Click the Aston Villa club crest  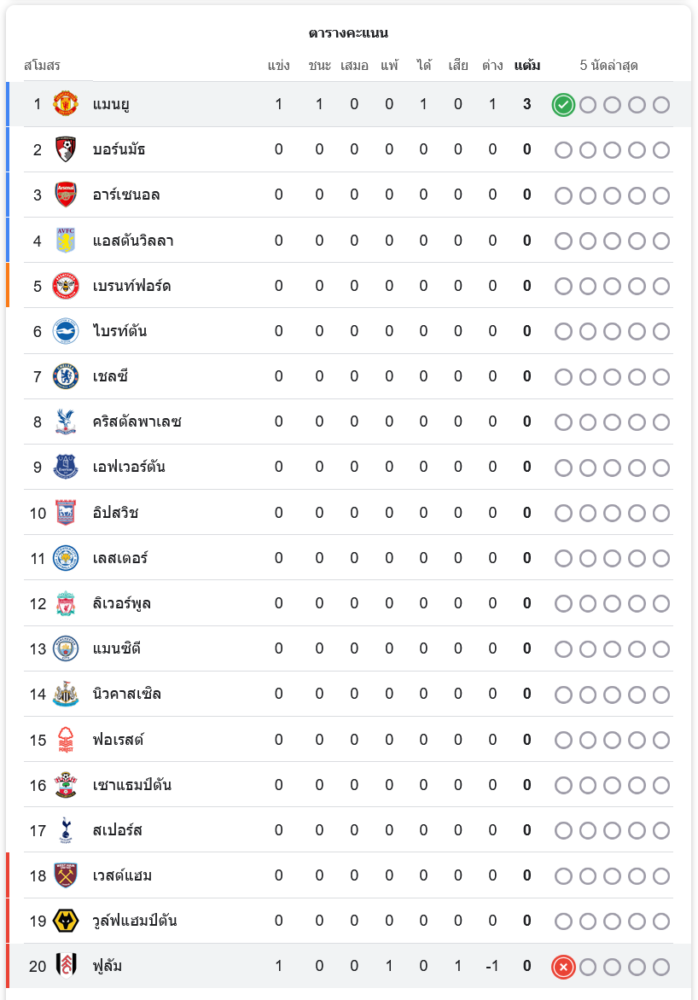coord(66,241)
